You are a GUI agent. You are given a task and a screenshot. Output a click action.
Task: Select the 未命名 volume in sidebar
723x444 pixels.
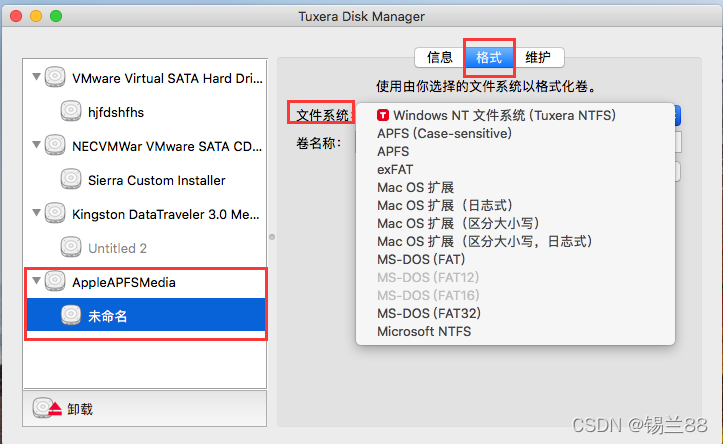pos(146,315)
